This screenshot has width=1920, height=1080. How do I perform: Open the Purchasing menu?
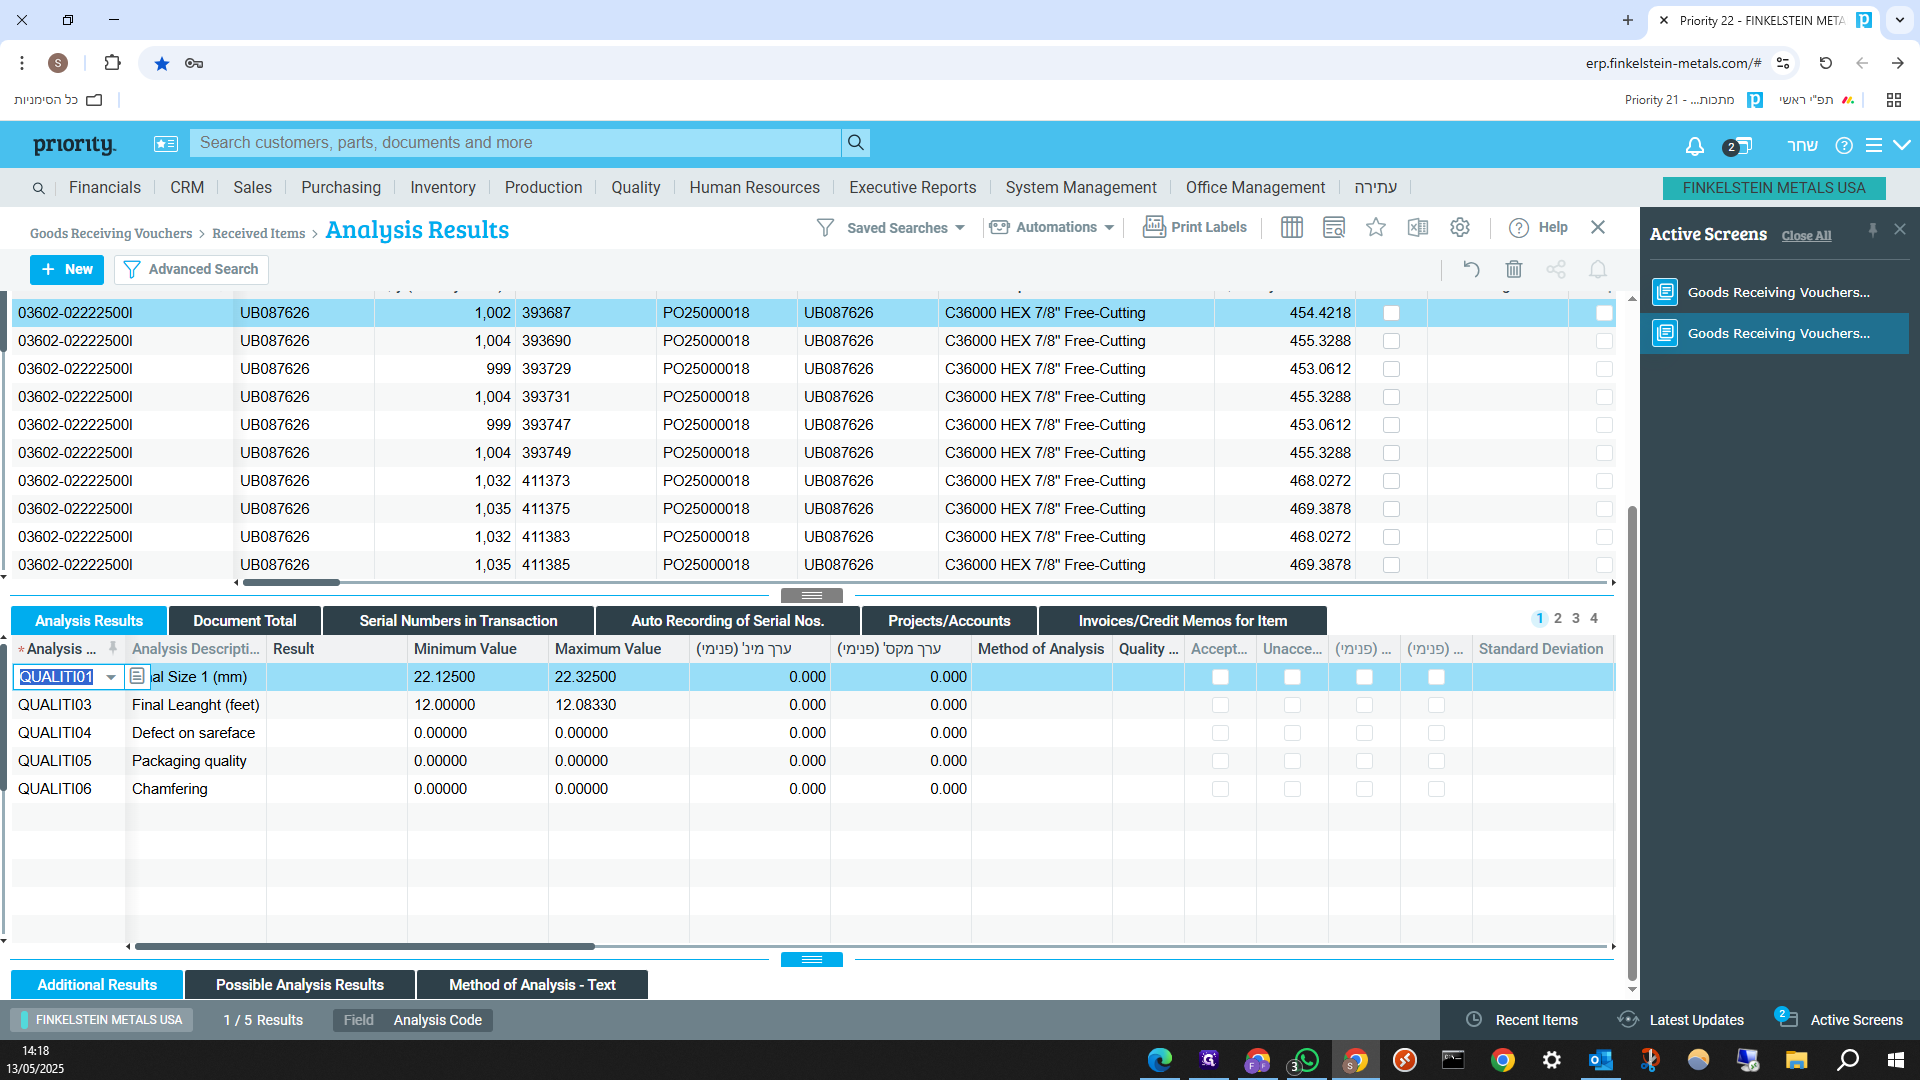click(x=340, y=187)
